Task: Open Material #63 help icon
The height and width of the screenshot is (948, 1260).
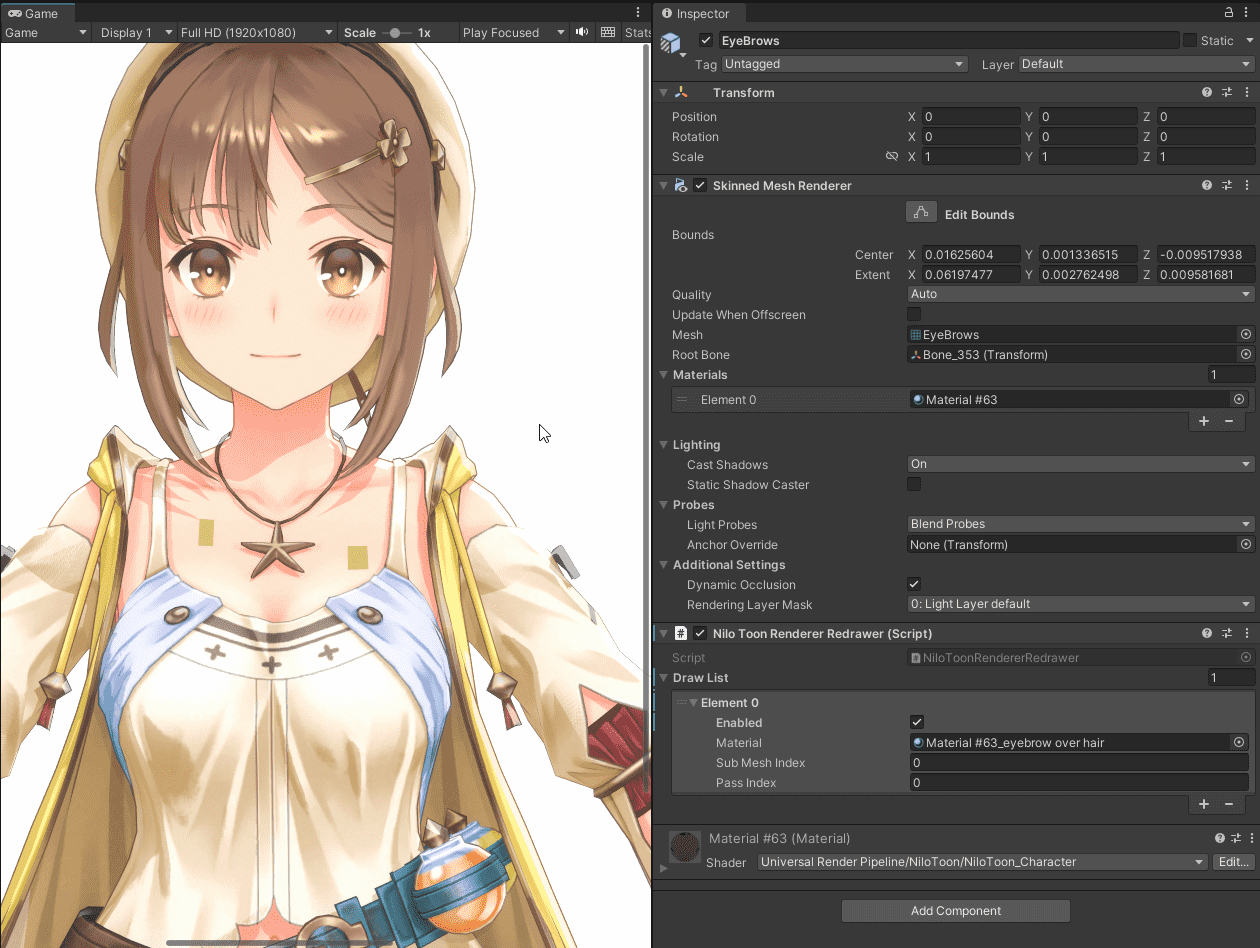Action: click(1220, 838)
